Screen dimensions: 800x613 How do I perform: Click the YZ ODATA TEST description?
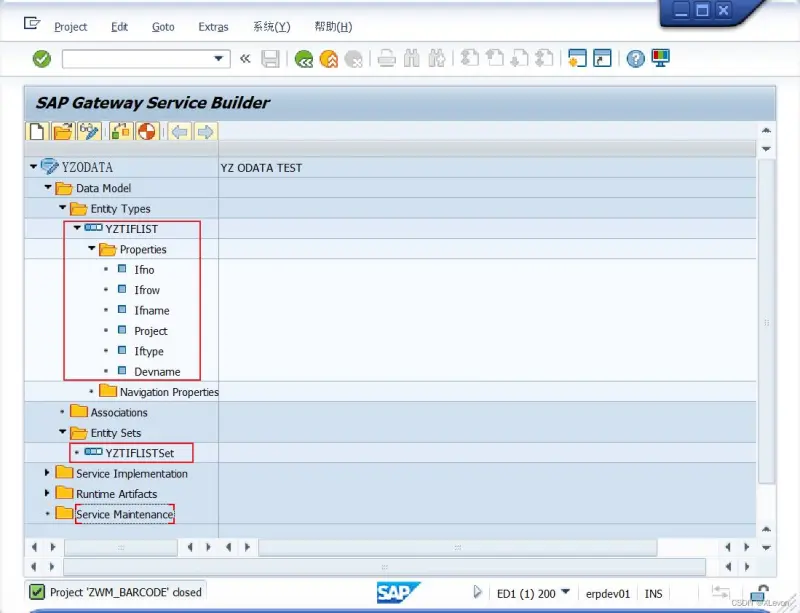[x=261, y=168]
